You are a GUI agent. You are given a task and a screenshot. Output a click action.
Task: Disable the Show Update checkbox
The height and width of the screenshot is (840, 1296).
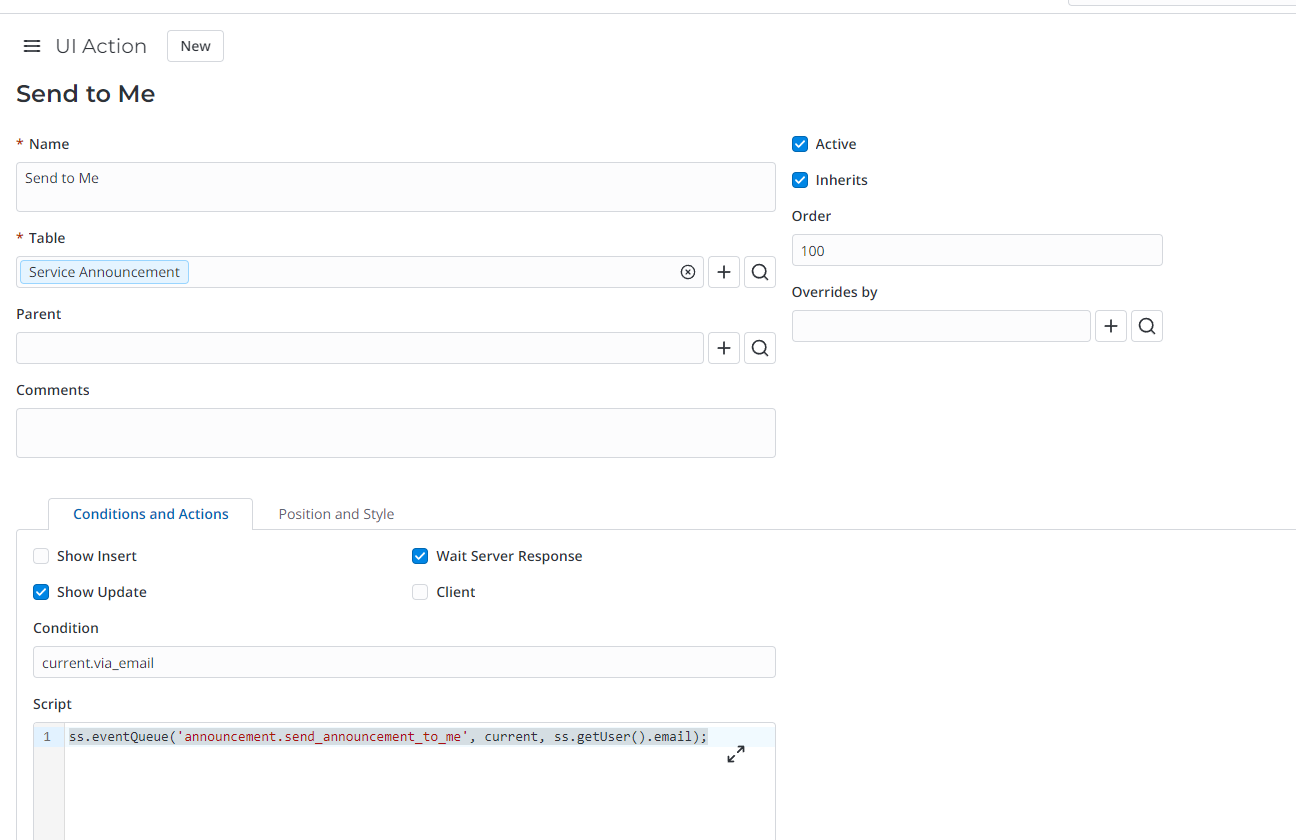click(x=41, y=592)
